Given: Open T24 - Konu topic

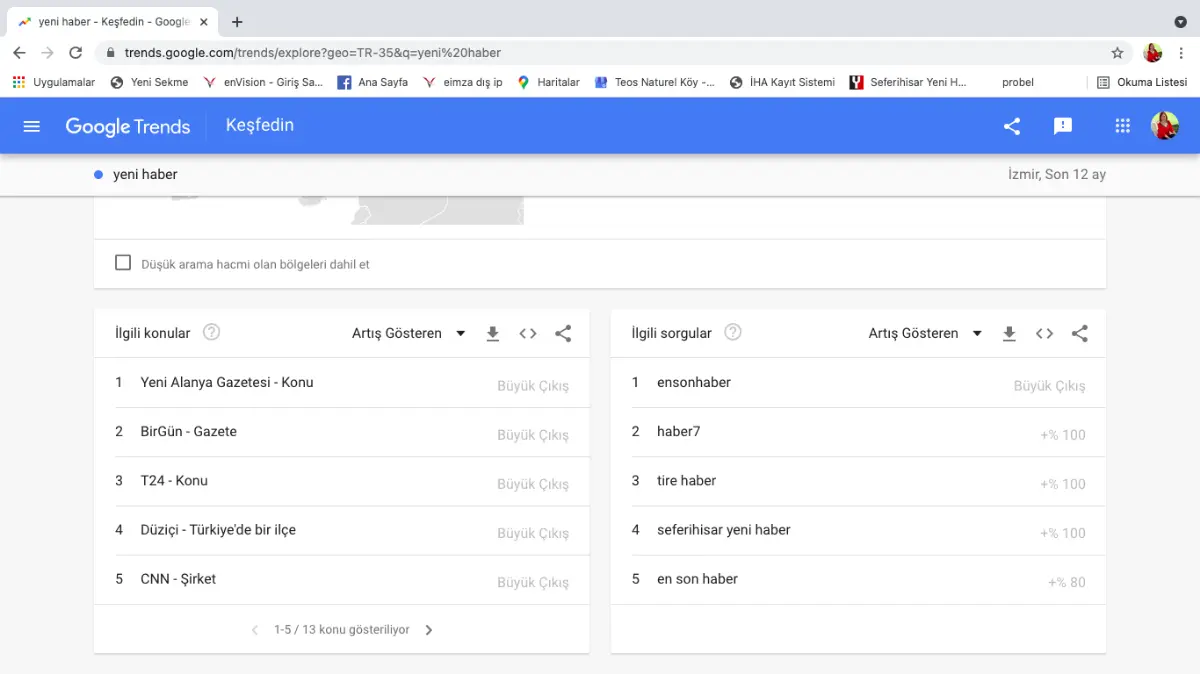Looking at the screenshot, I should (174, 480).
